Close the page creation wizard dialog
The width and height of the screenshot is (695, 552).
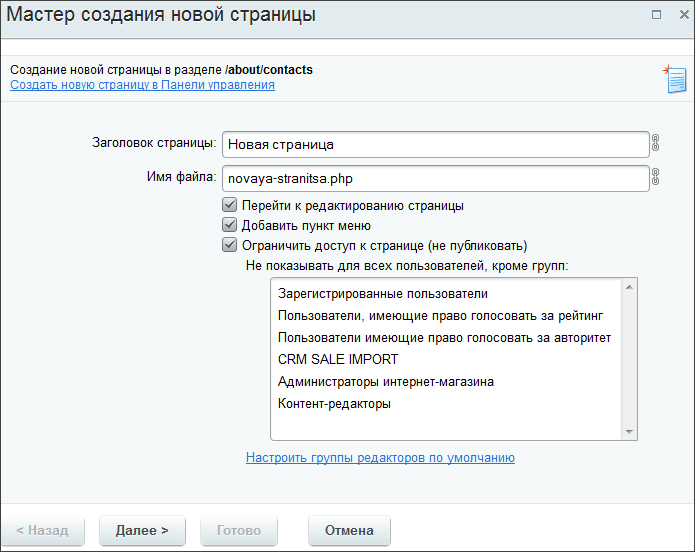click(678, 15)
